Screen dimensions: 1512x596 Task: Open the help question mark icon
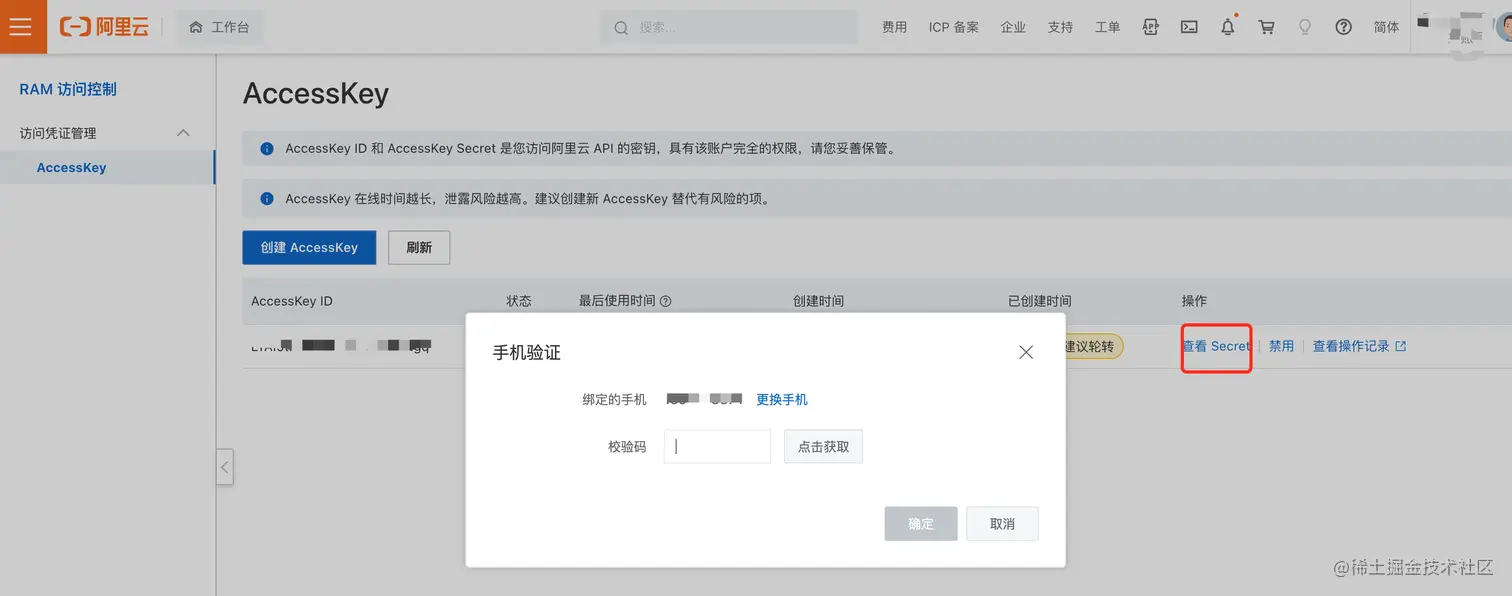1344,27
